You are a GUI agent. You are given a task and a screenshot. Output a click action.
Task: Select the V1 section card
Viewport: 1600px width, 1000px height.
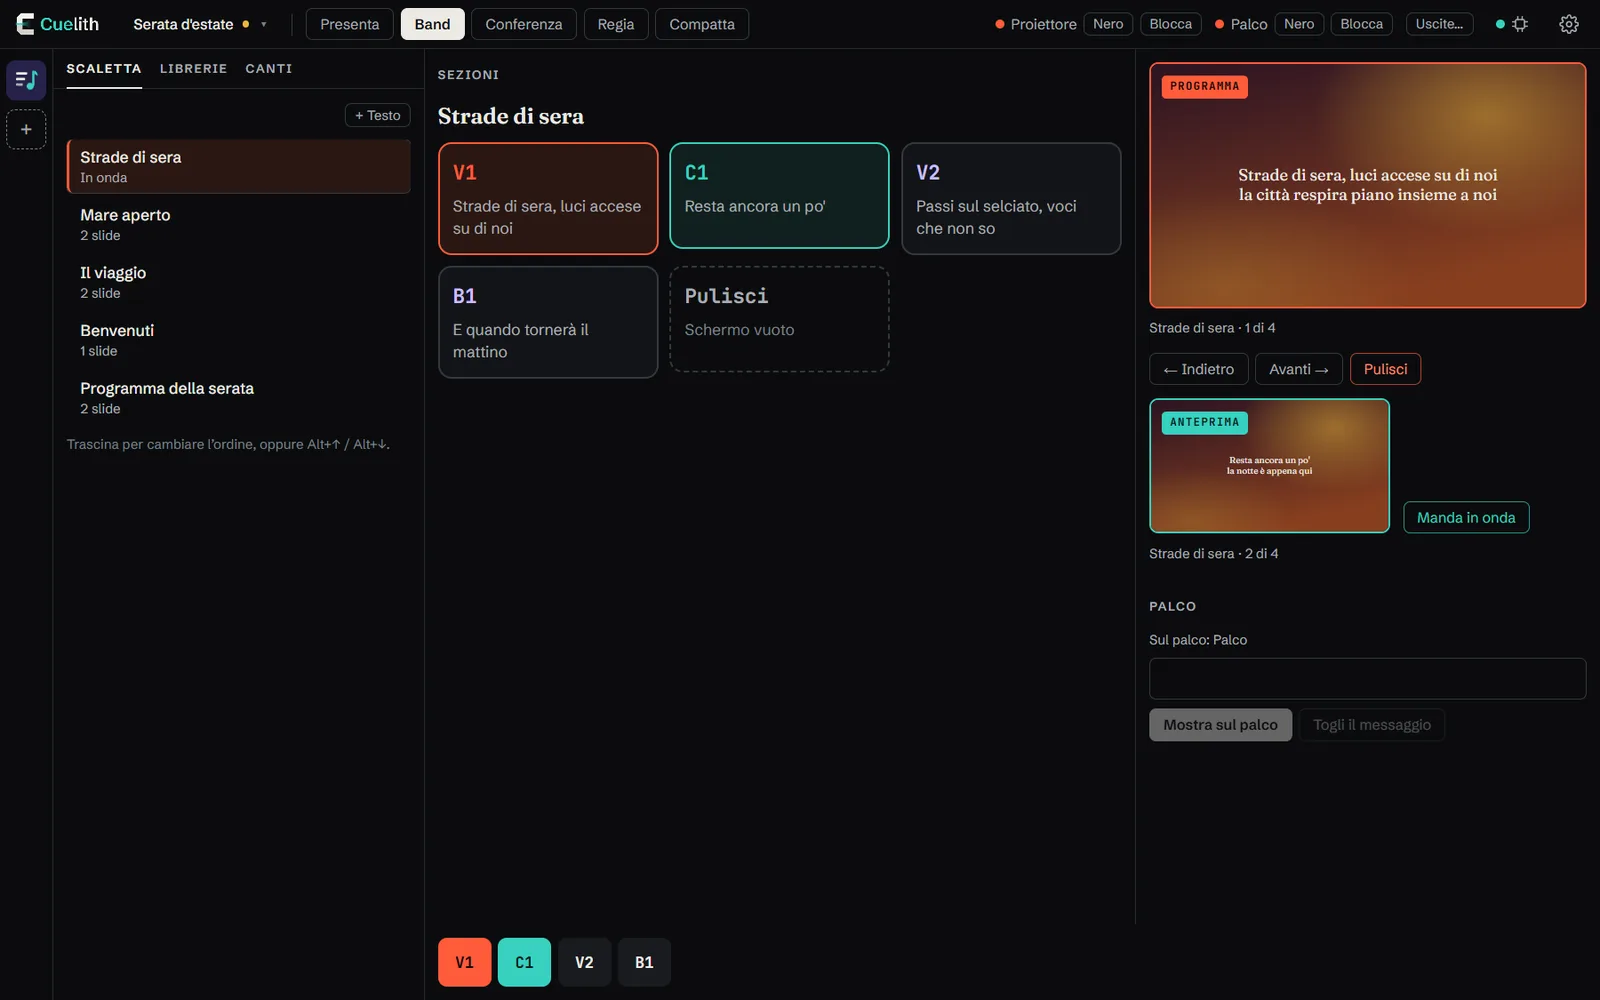pos(548,198)
